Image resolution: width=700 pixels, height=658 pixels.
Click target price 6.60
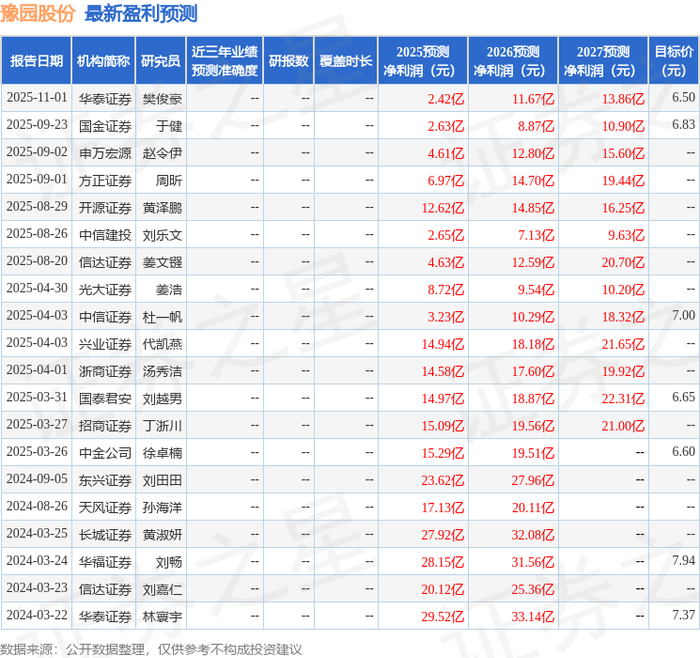[683, 451]
